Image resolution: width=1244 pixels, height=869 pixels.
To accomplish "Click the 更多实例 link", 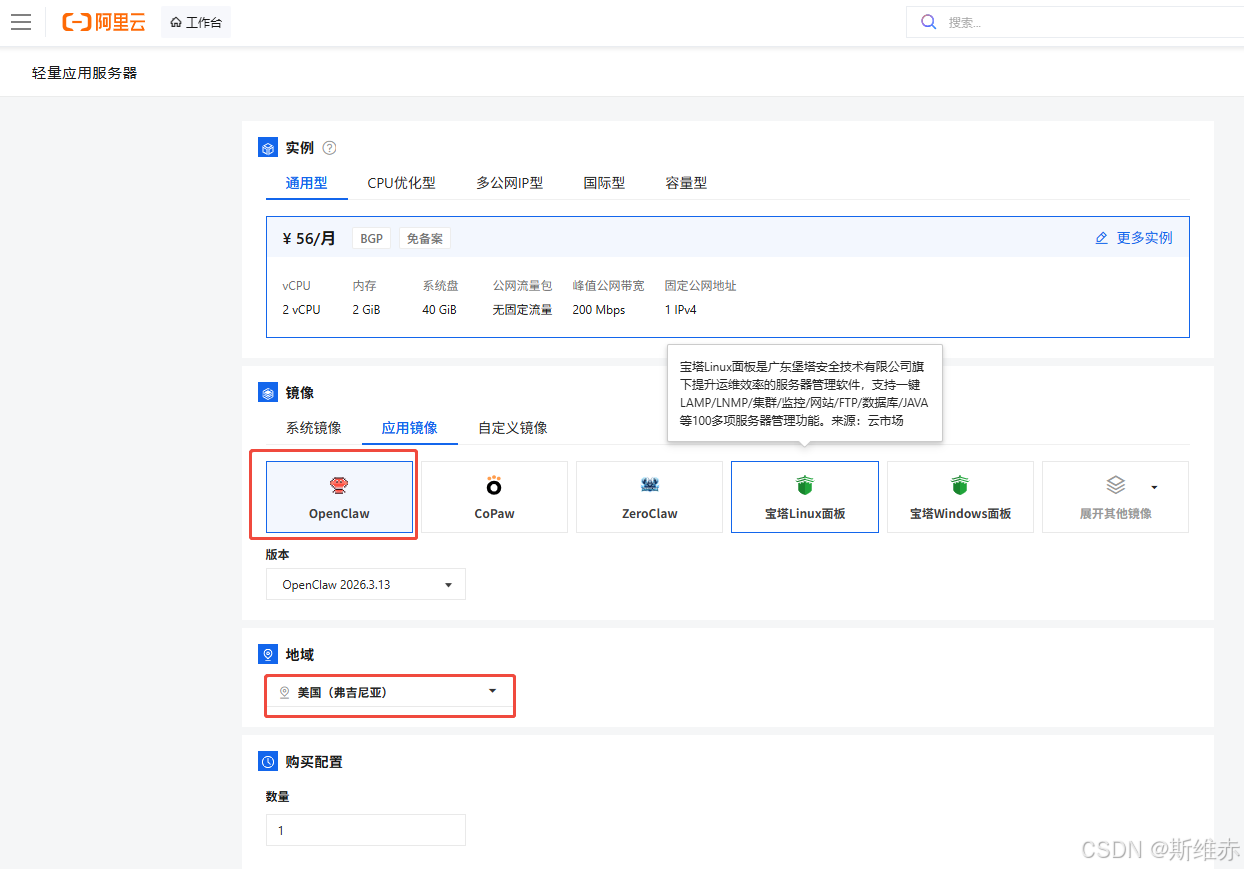I will (x=1144, y=238).
